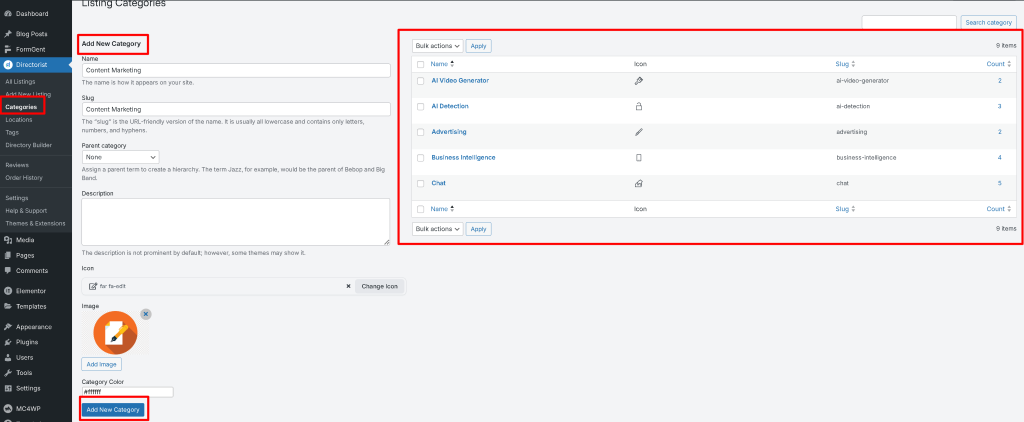The width and height of the screenshot is (1024, 422).
Task: Toggle the select-all checkbox in table header
Action: pos(421,64)
